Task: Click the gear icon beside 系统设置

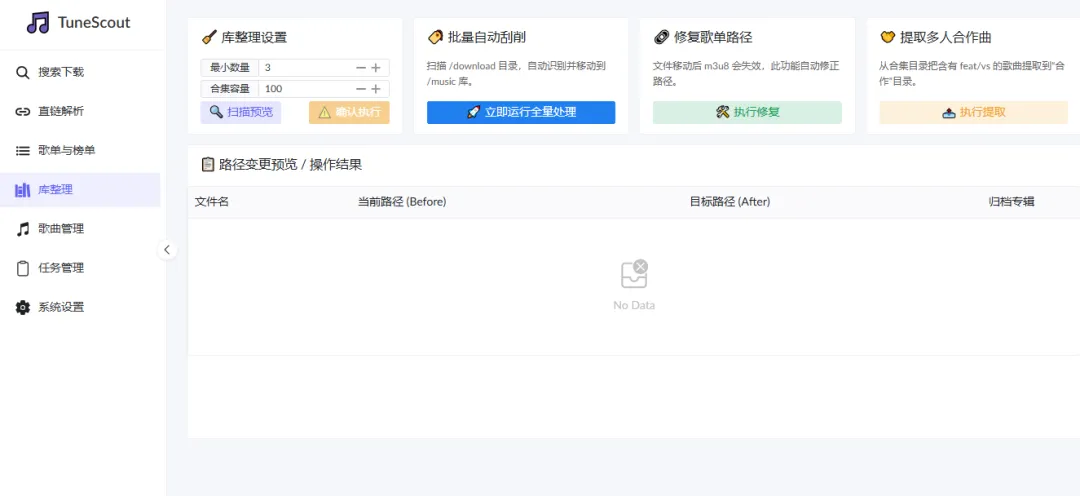Action: point(23,307)
